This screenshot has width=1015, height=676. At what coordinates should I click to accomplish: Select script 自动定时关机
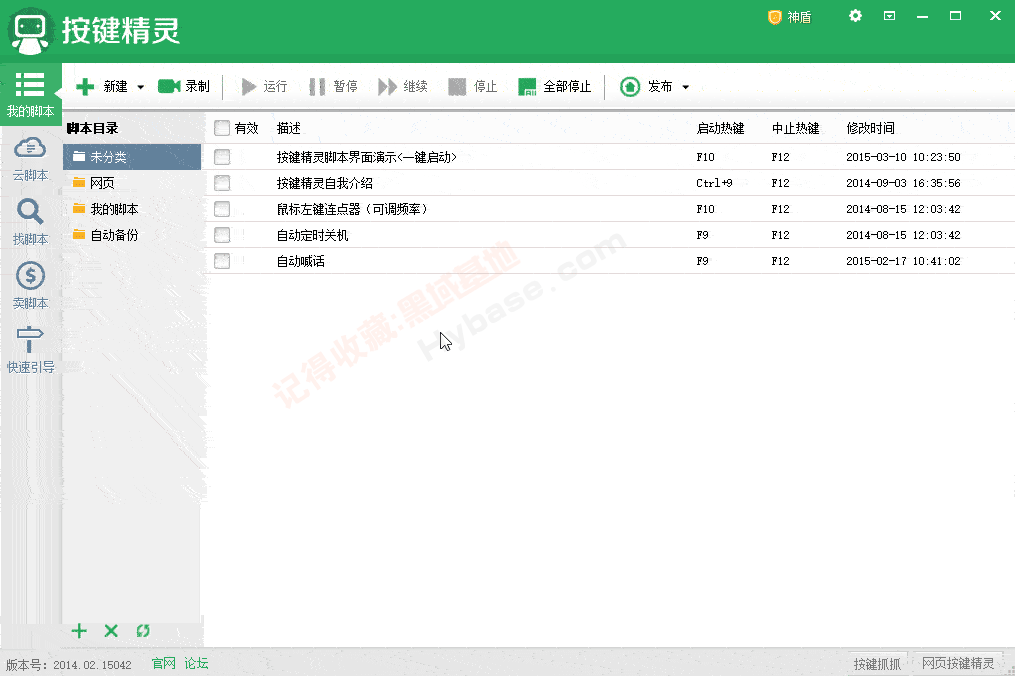coord(313,234)
